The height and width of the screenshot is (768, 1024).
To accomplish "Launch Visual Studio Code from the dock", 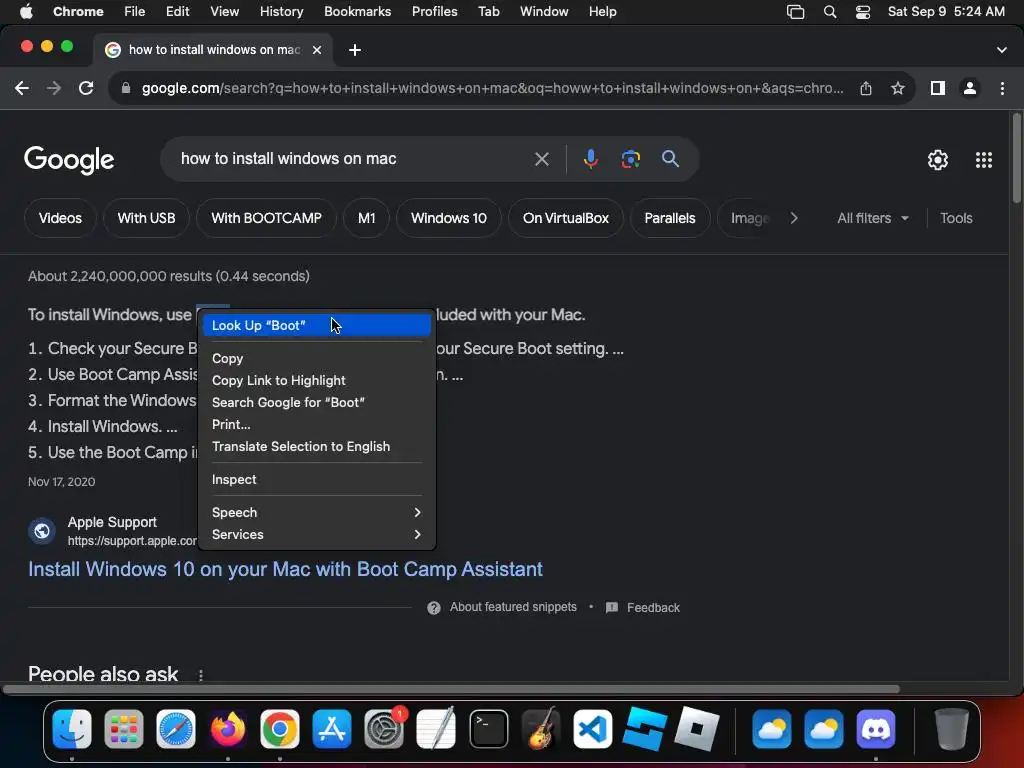I will (592, 729).
